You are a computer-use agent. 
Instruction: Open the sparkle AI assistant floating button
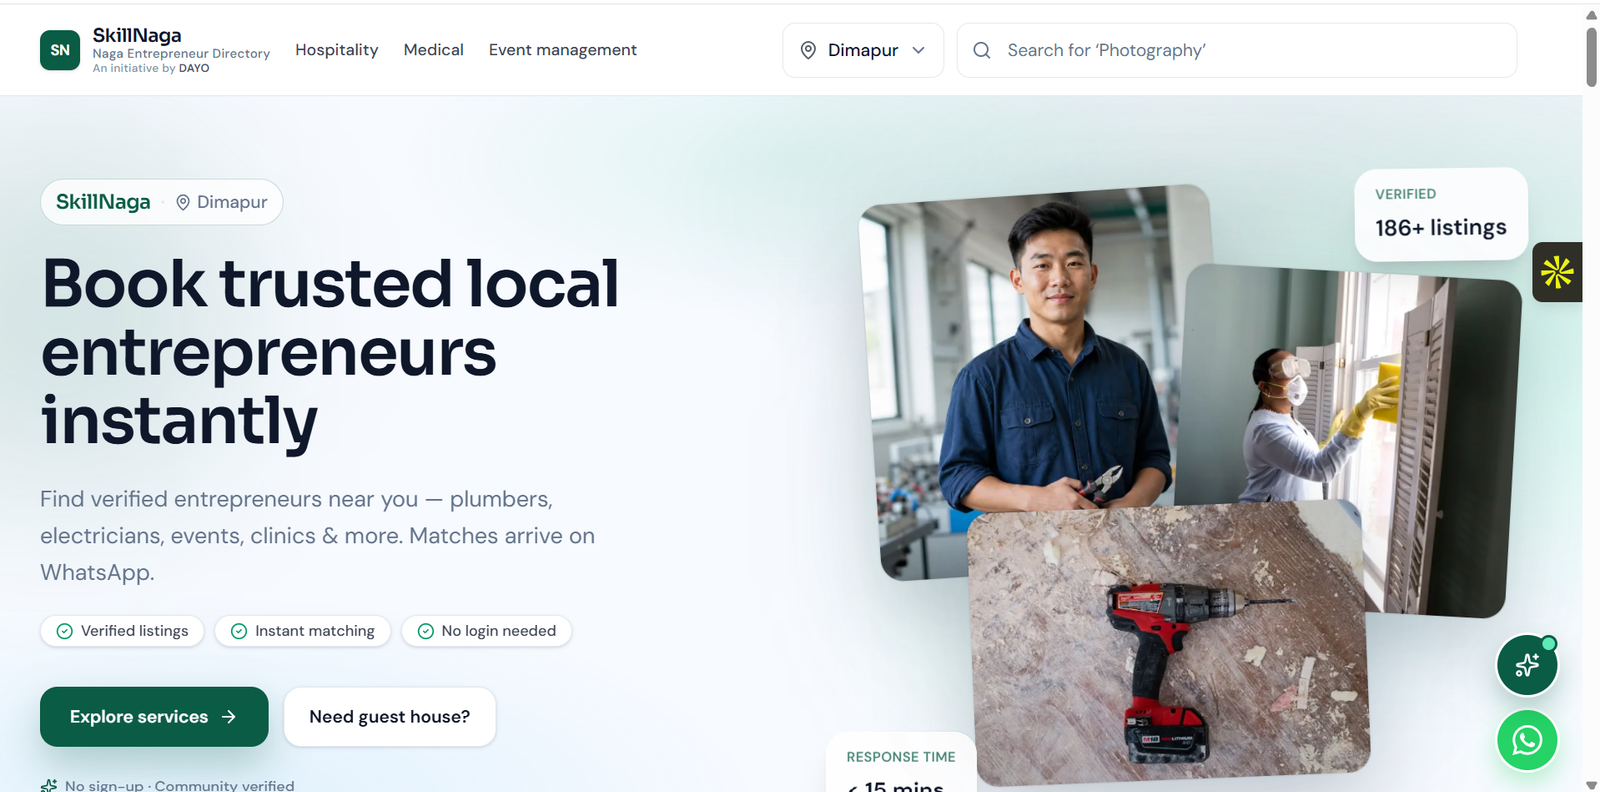pyautogui.click(x=1527, y=665)
